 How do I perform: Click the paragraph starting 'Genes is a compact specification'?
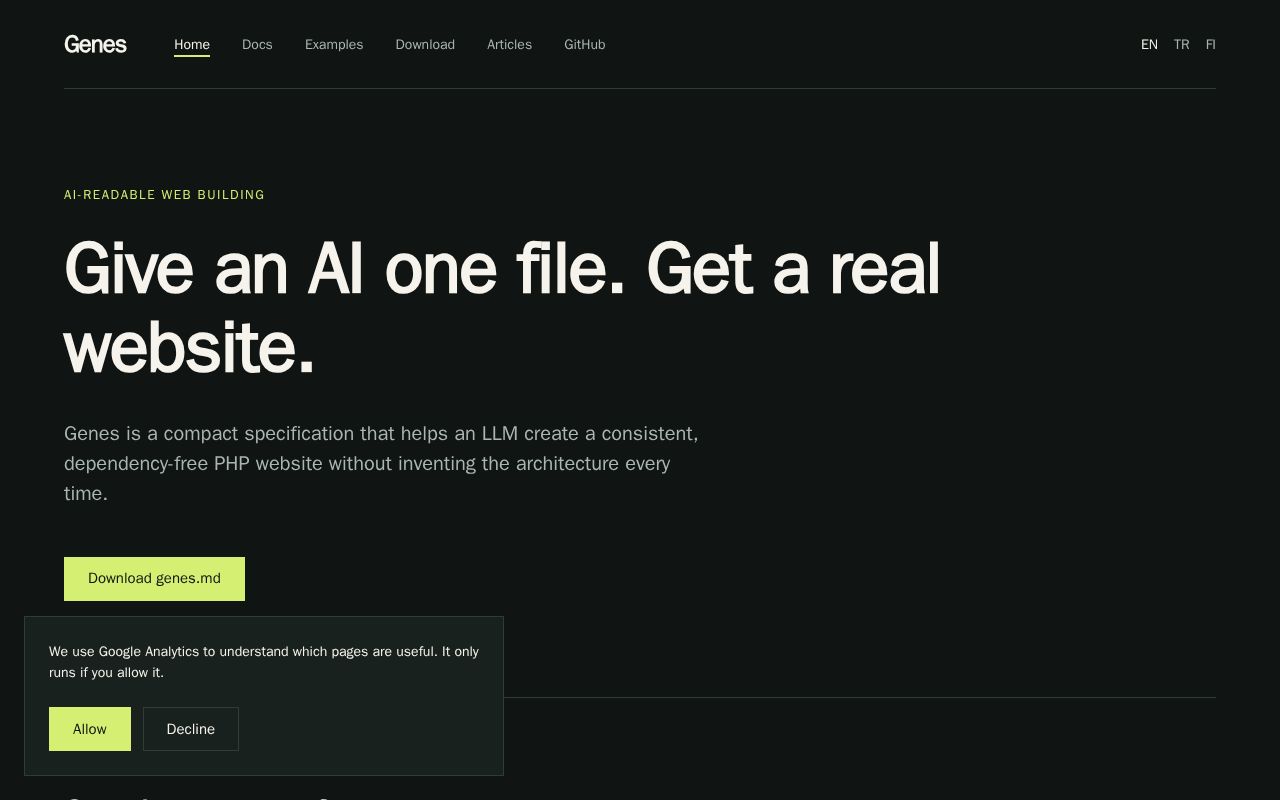(x=381, y=464)
